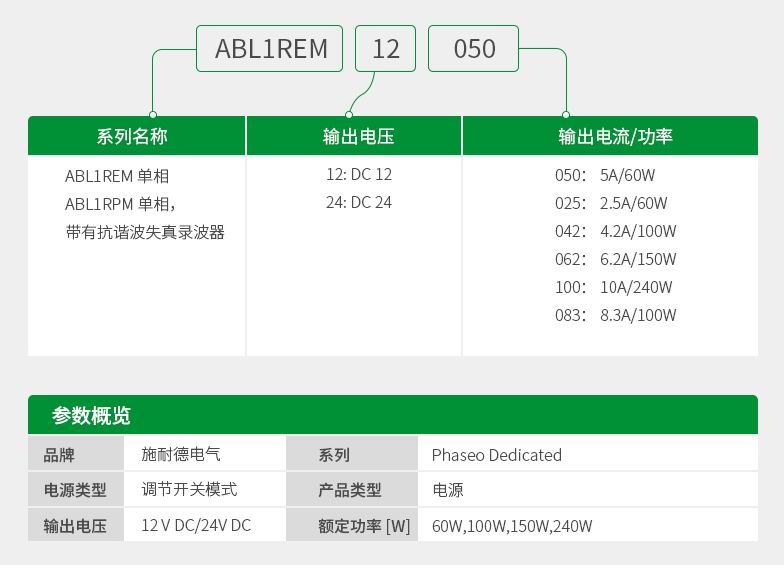Click the 100: 10A/240W row
The width and height of the screenshot is (784, 565).
614,288
